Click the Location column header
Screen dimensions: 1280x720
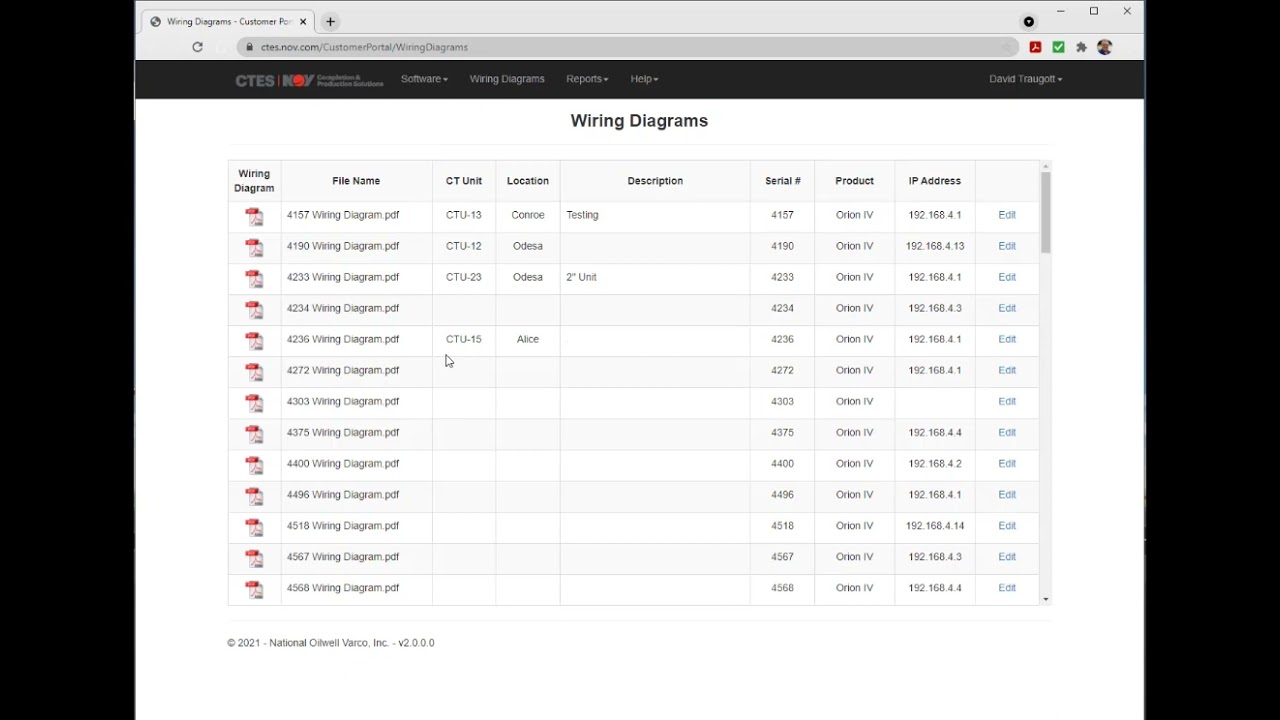[528, 181]
